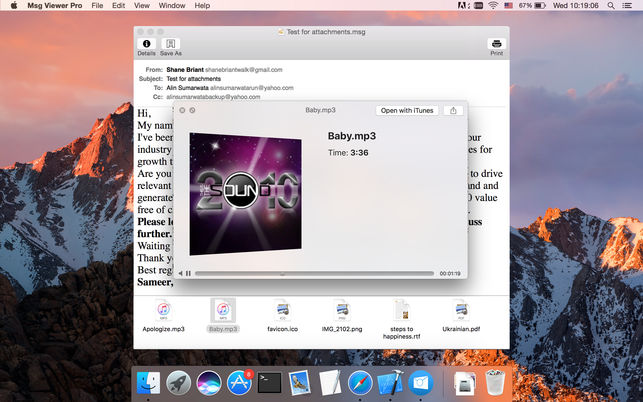This screenshot has height=402, width=643.
Task: Click the volume speaker icon in the player
Action: [180, 273]
